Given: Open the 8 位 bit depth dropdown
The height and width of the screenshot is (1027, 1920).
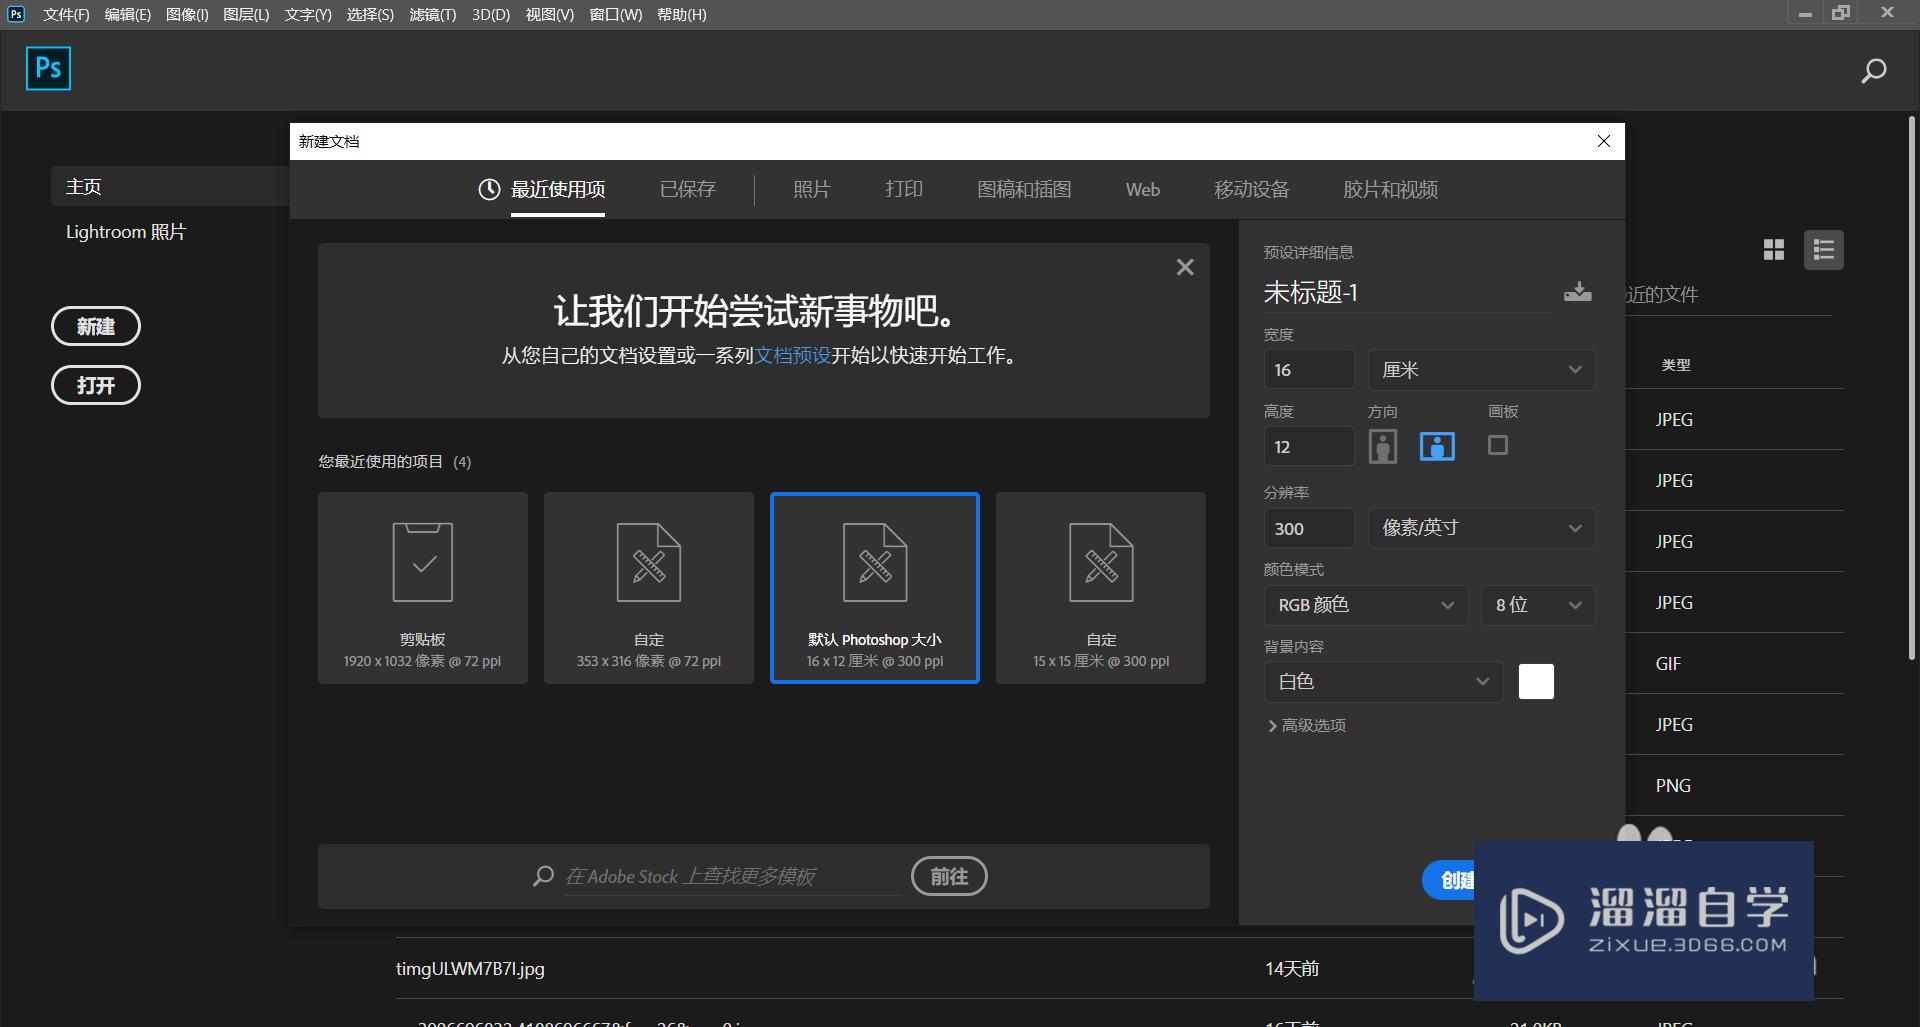Looking at the screenshot, I should pyautogui.click(x=1538, y=605).
